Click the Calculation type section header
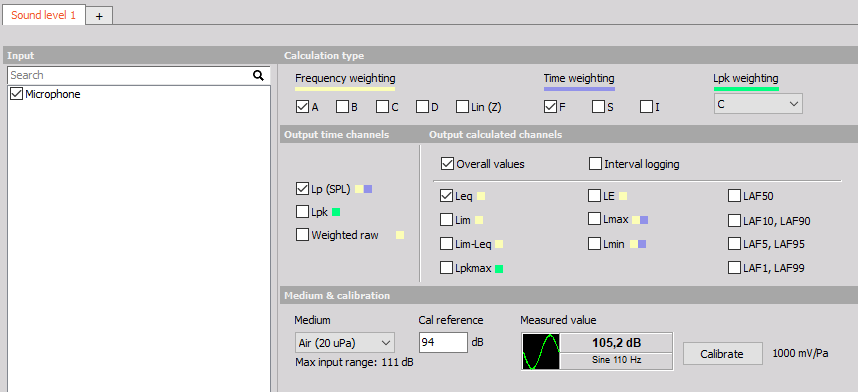The height and width of the screenshot is (392, 858). point(569,55)
